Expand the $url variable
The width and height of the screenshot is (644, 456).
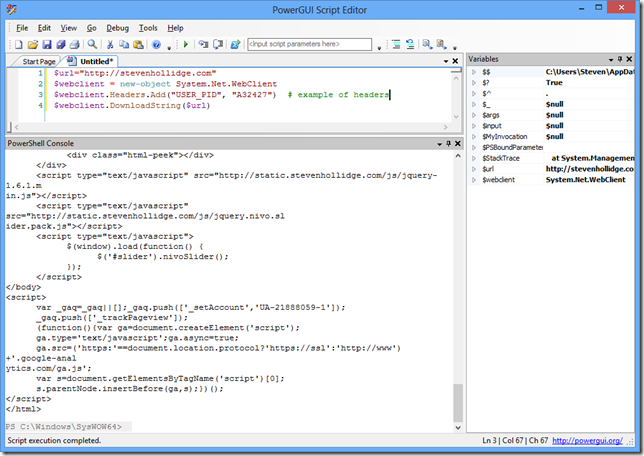coord(474,169)
